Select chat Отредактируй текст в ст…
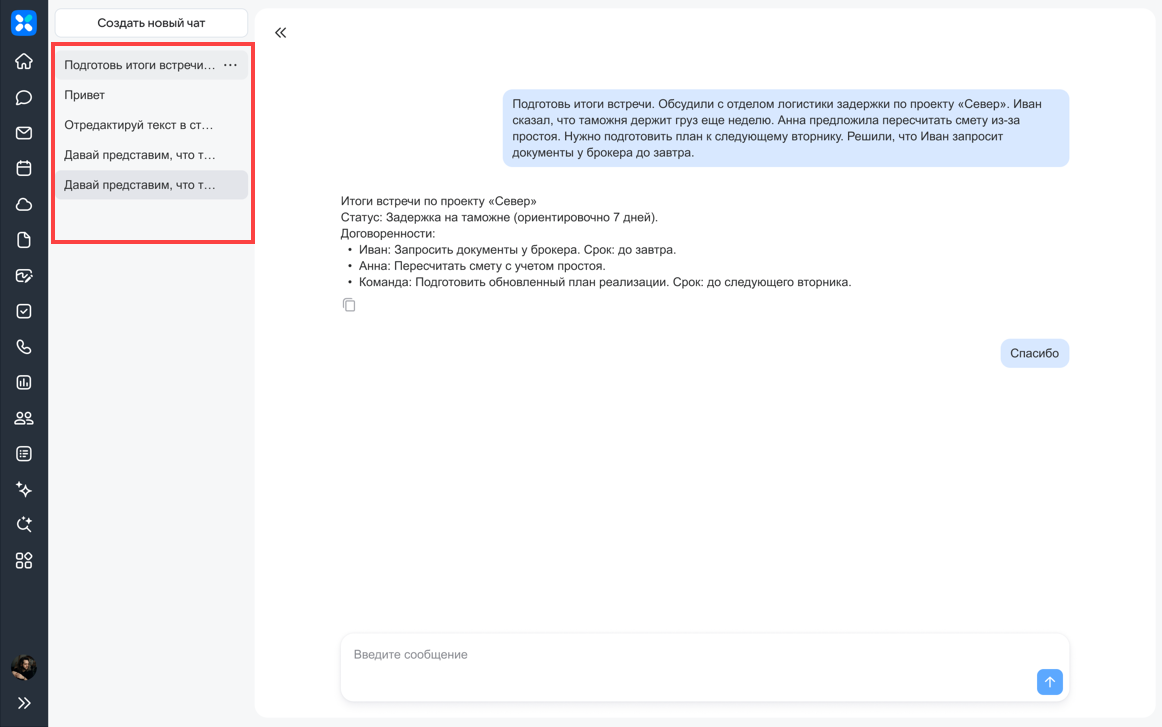The width and height of the screenshot is (1162, 727). (x=152, y=125)
